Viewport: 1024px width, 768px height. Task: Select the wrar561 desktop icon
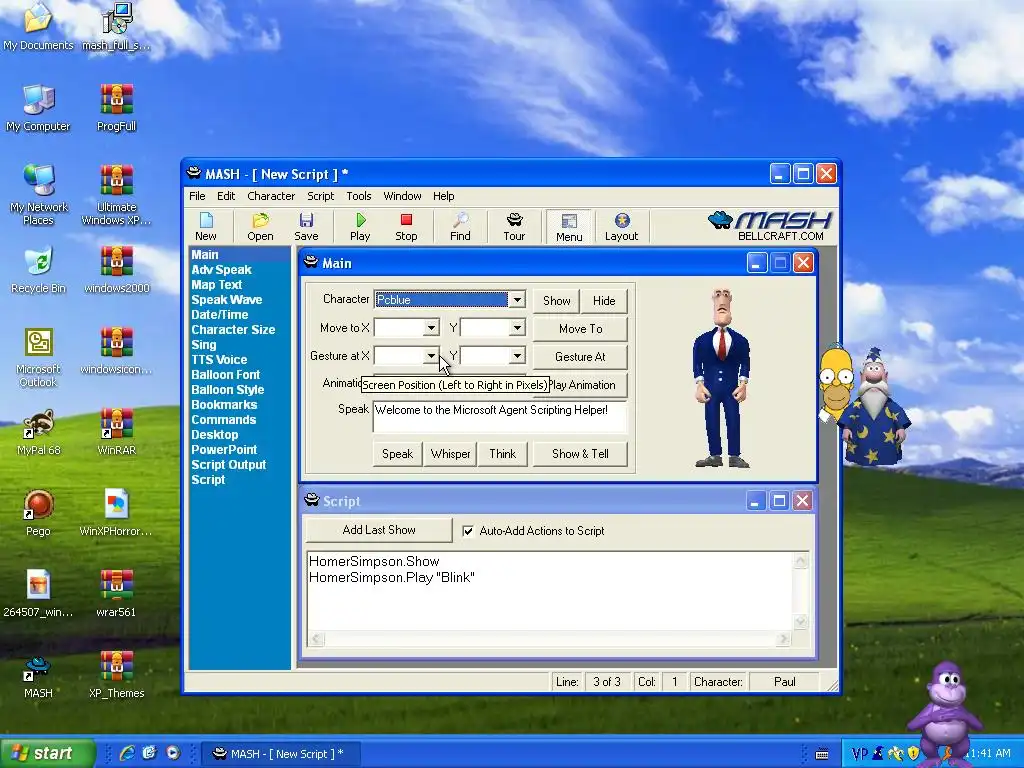pyautogui.click(x=116, y=594)
